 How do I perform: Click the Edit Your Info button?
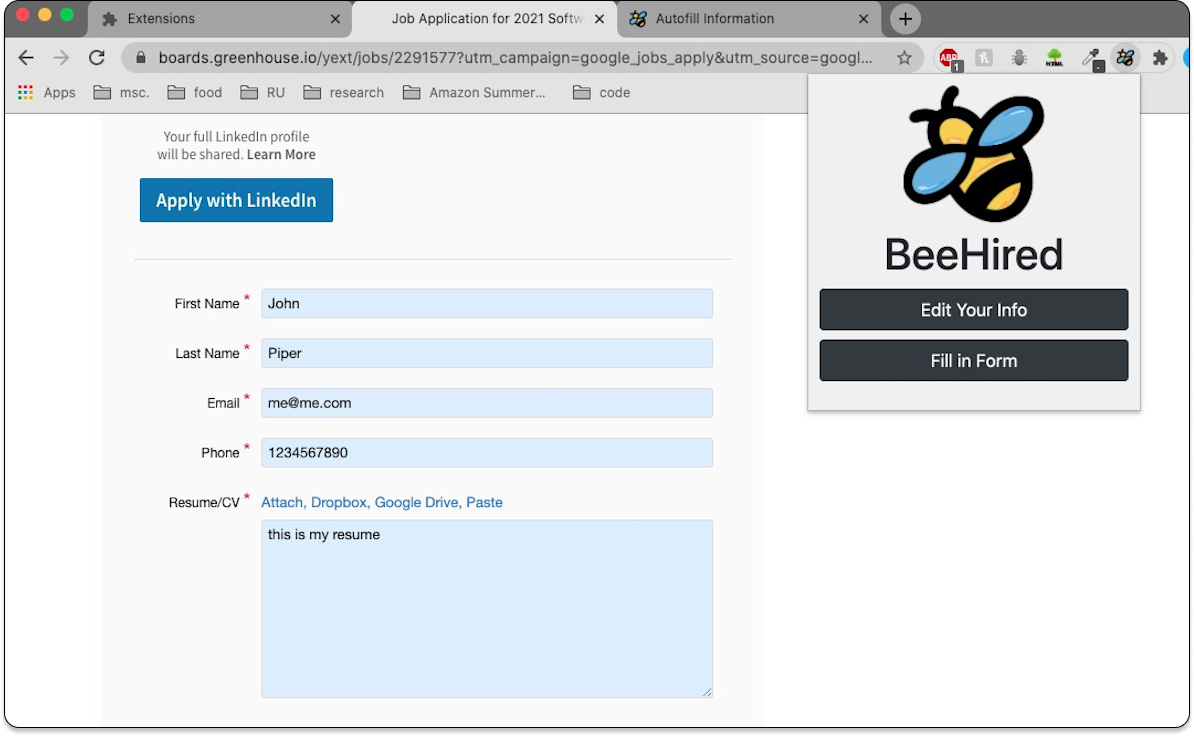pyautogui.click(x=973, y=310)
